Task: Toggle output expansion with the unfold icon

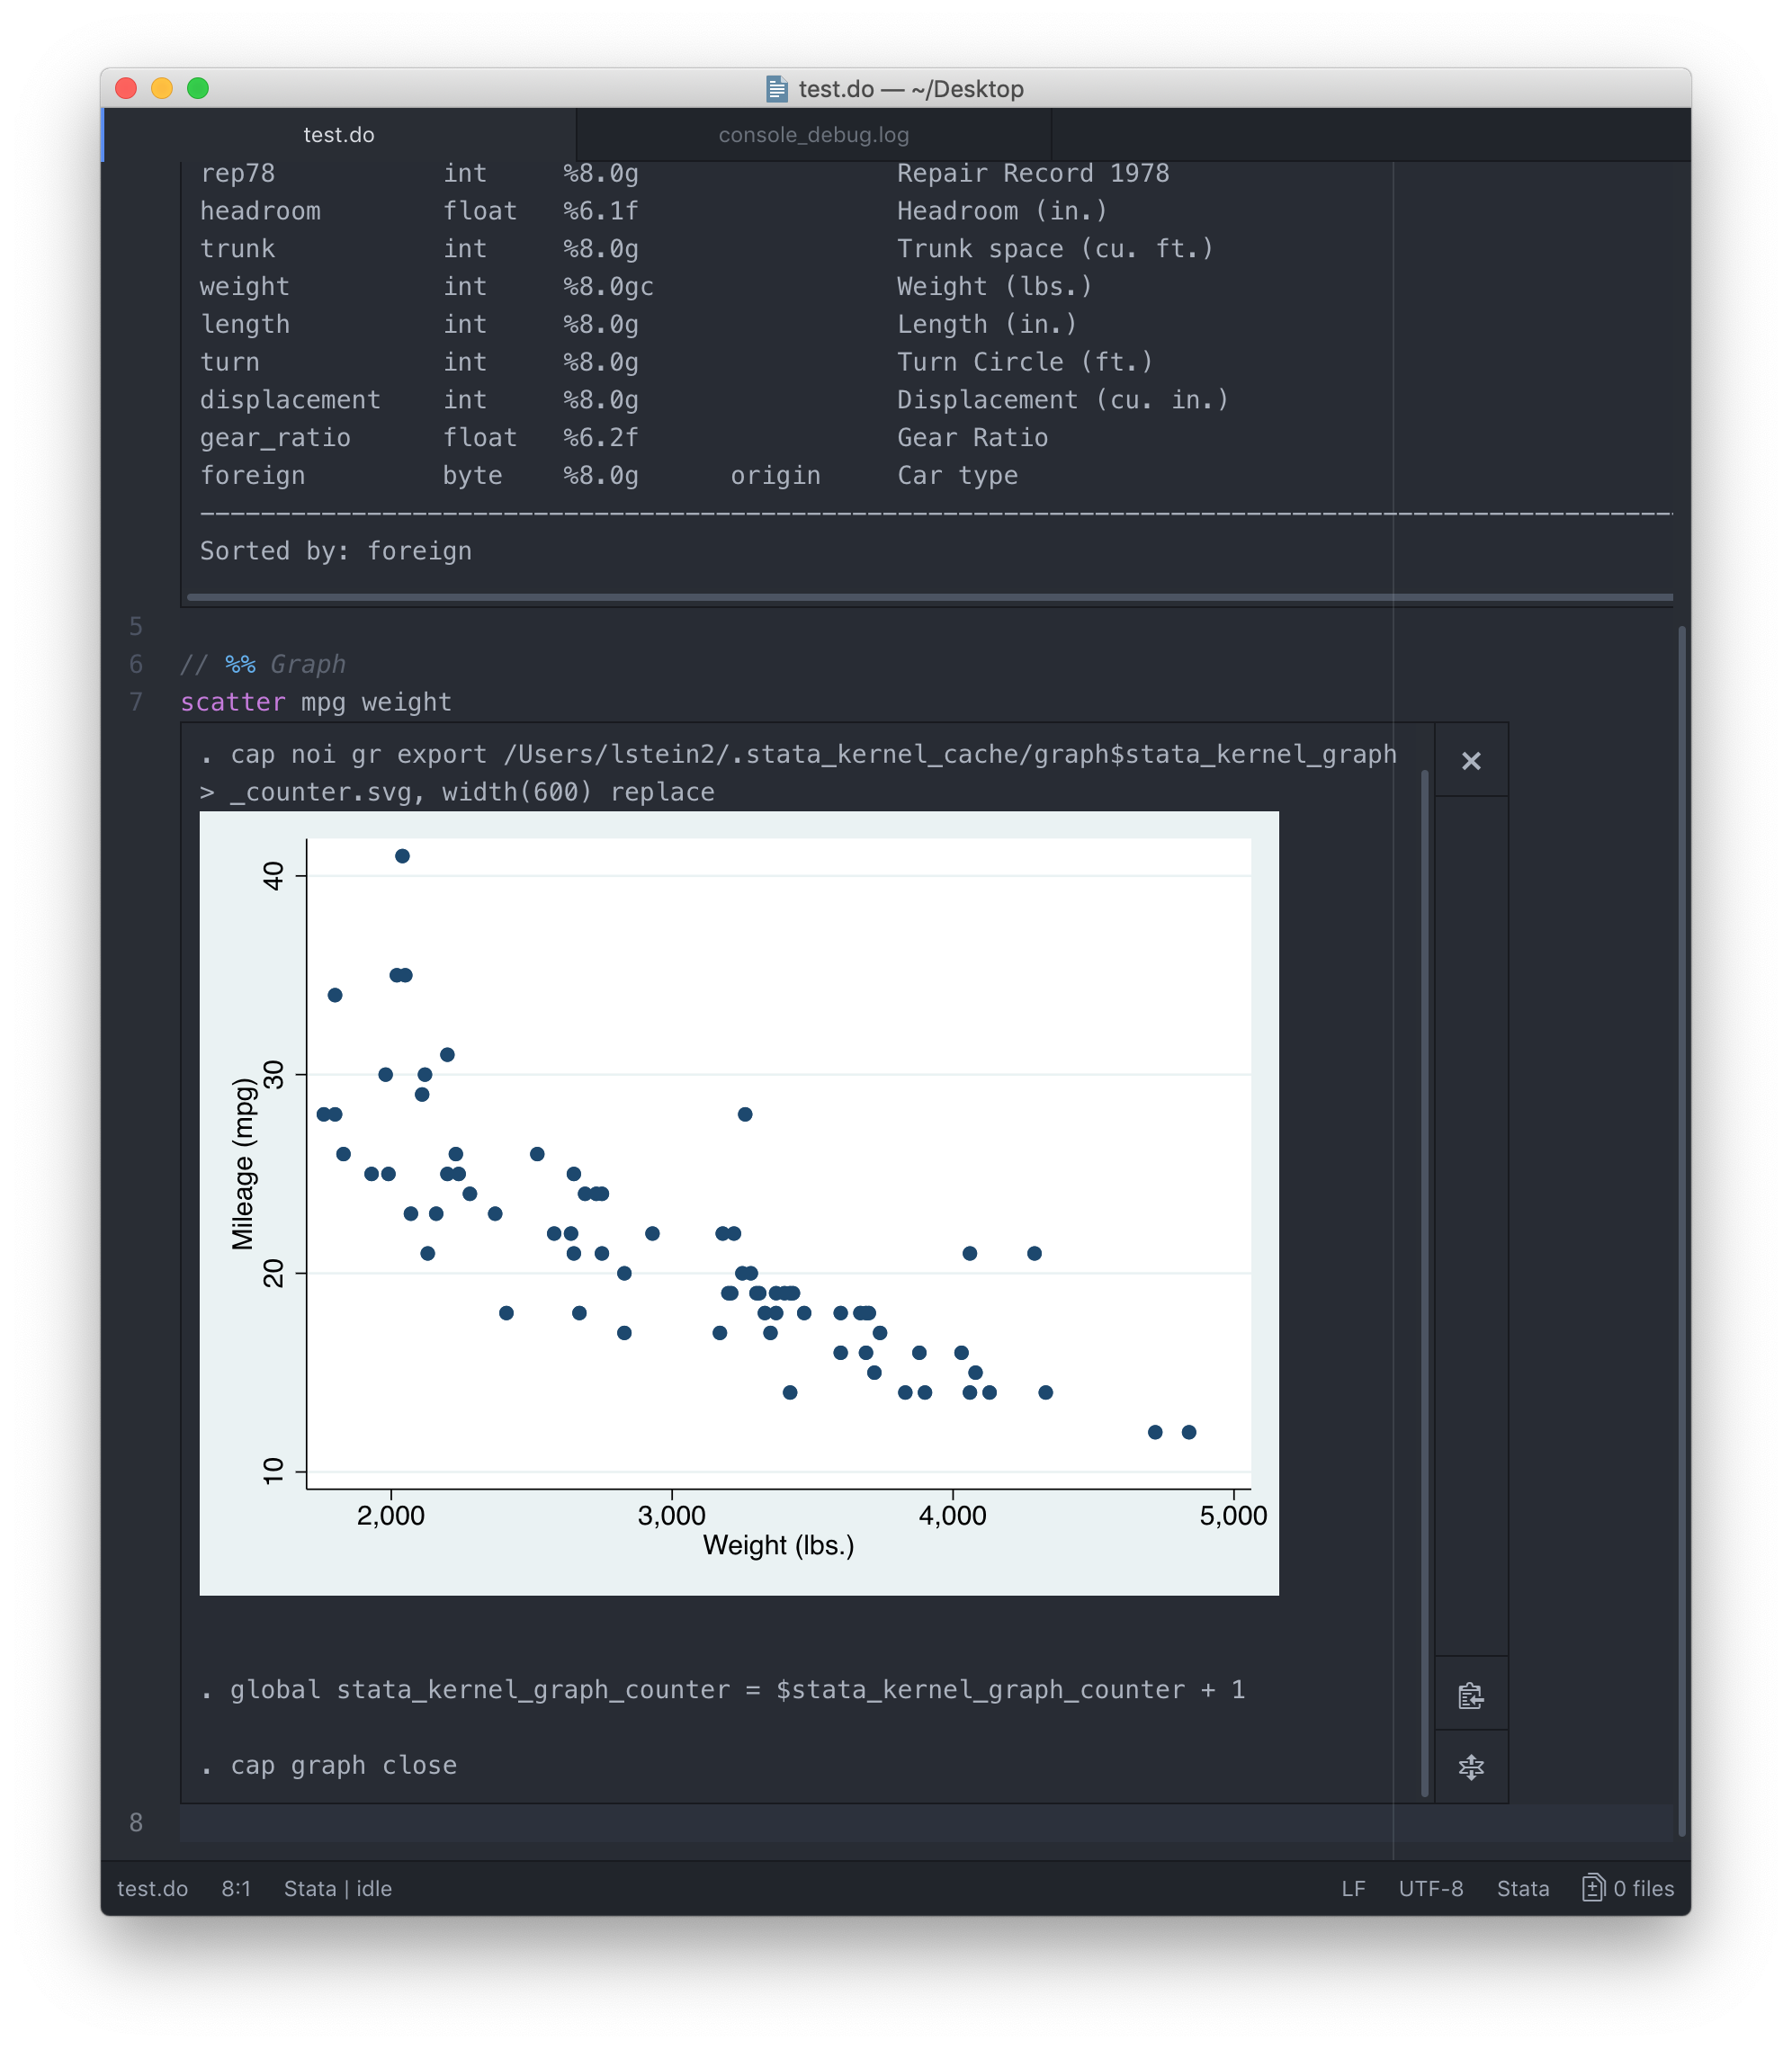Action: 1470,1767
